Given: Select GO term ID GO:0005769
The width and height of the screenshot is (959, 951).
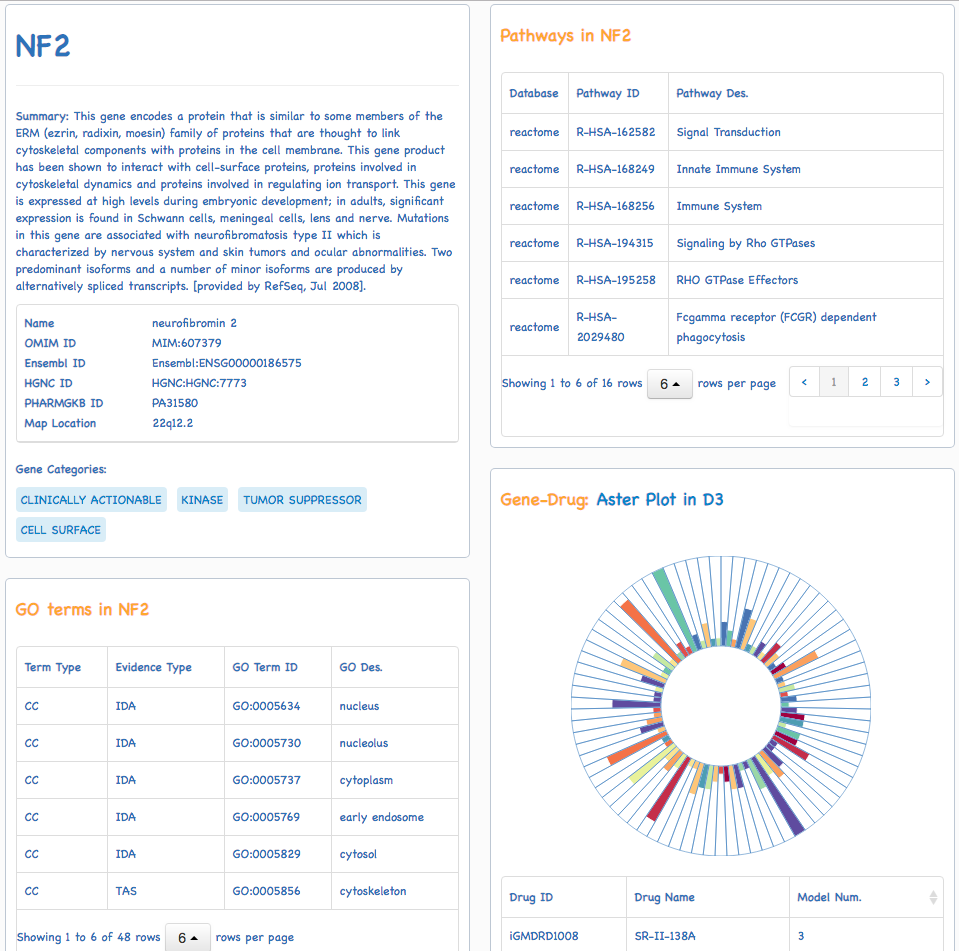Looking at the screenshot, I should [266, 817].
